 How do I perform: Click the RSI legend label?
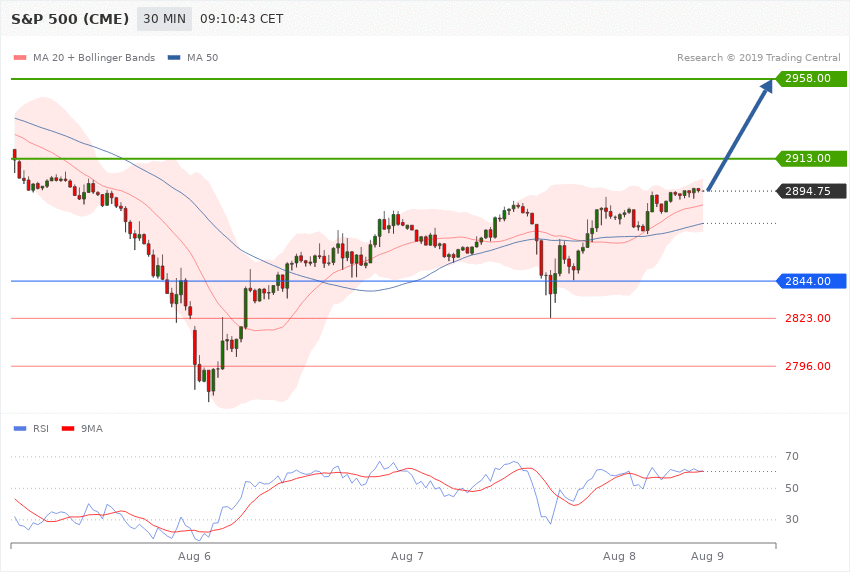[41, 429]
